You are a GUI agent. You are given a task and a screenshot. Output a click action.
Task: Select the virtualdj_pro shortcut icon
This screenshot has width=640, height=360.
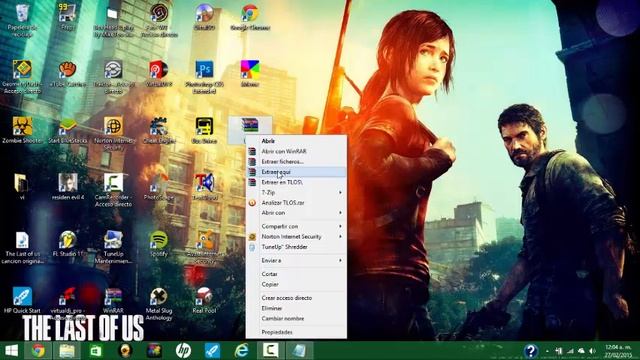tap(68, 303)
